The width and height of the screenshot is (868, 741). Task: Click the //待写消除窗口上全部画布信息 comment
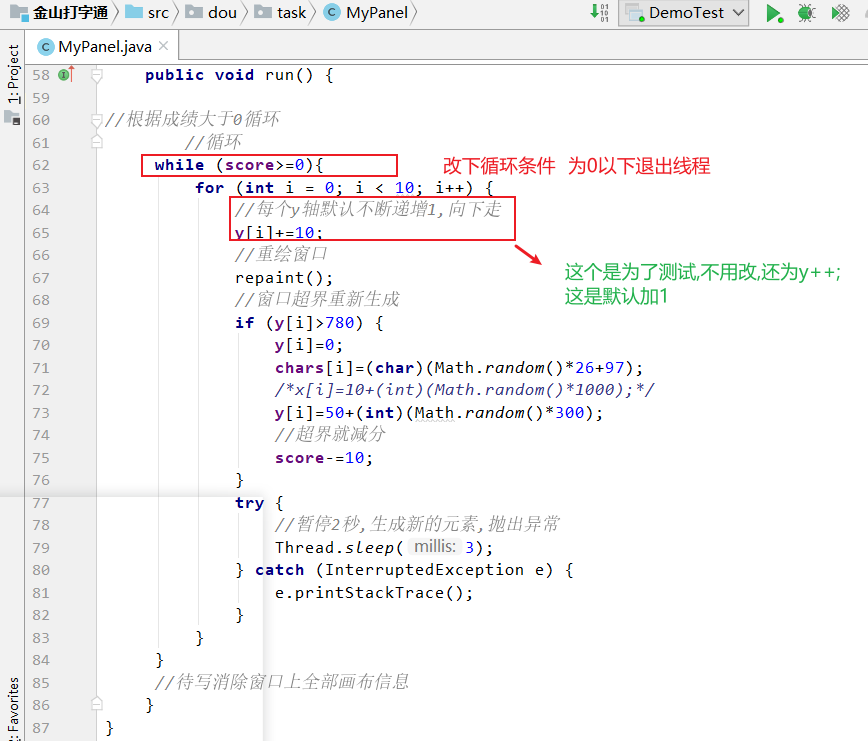(x=282, y=682)
